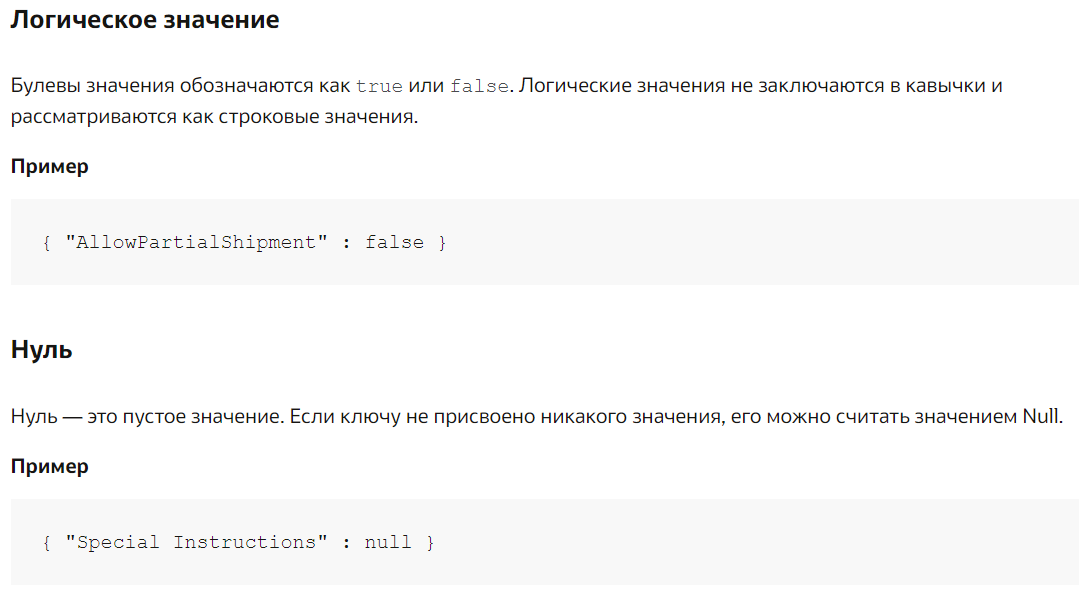Click the "null" value in the second code block
Screen dimensions: 1079x607
[x=388, y=542]
